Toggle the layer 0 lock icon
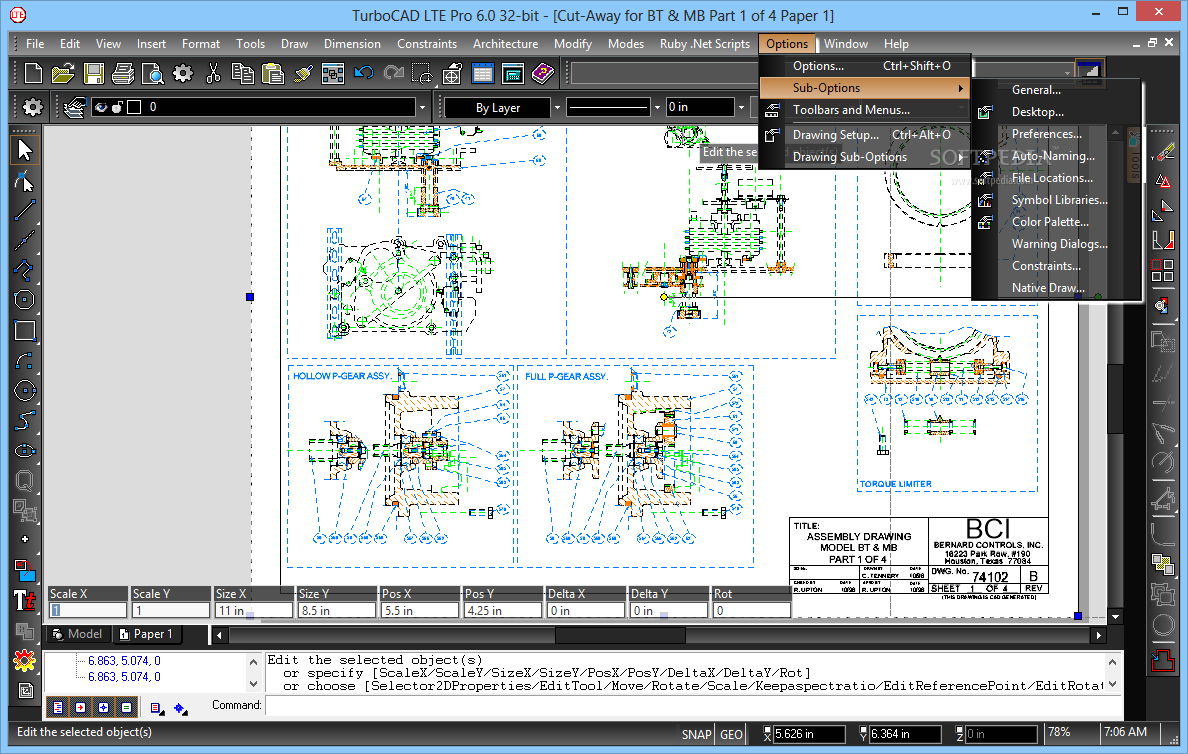The width and height of the screenshot is (1188, 754). point(117,107)
